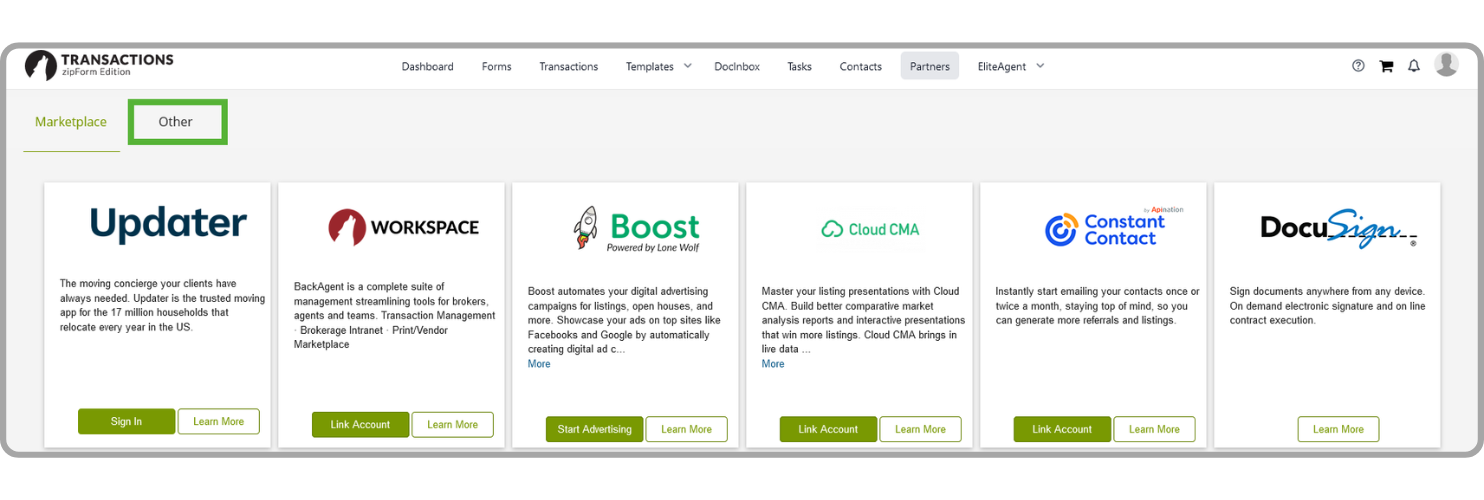Click Link Account on the Workspace card
This screenshot has height=500, width=1484.
point(360,424)
